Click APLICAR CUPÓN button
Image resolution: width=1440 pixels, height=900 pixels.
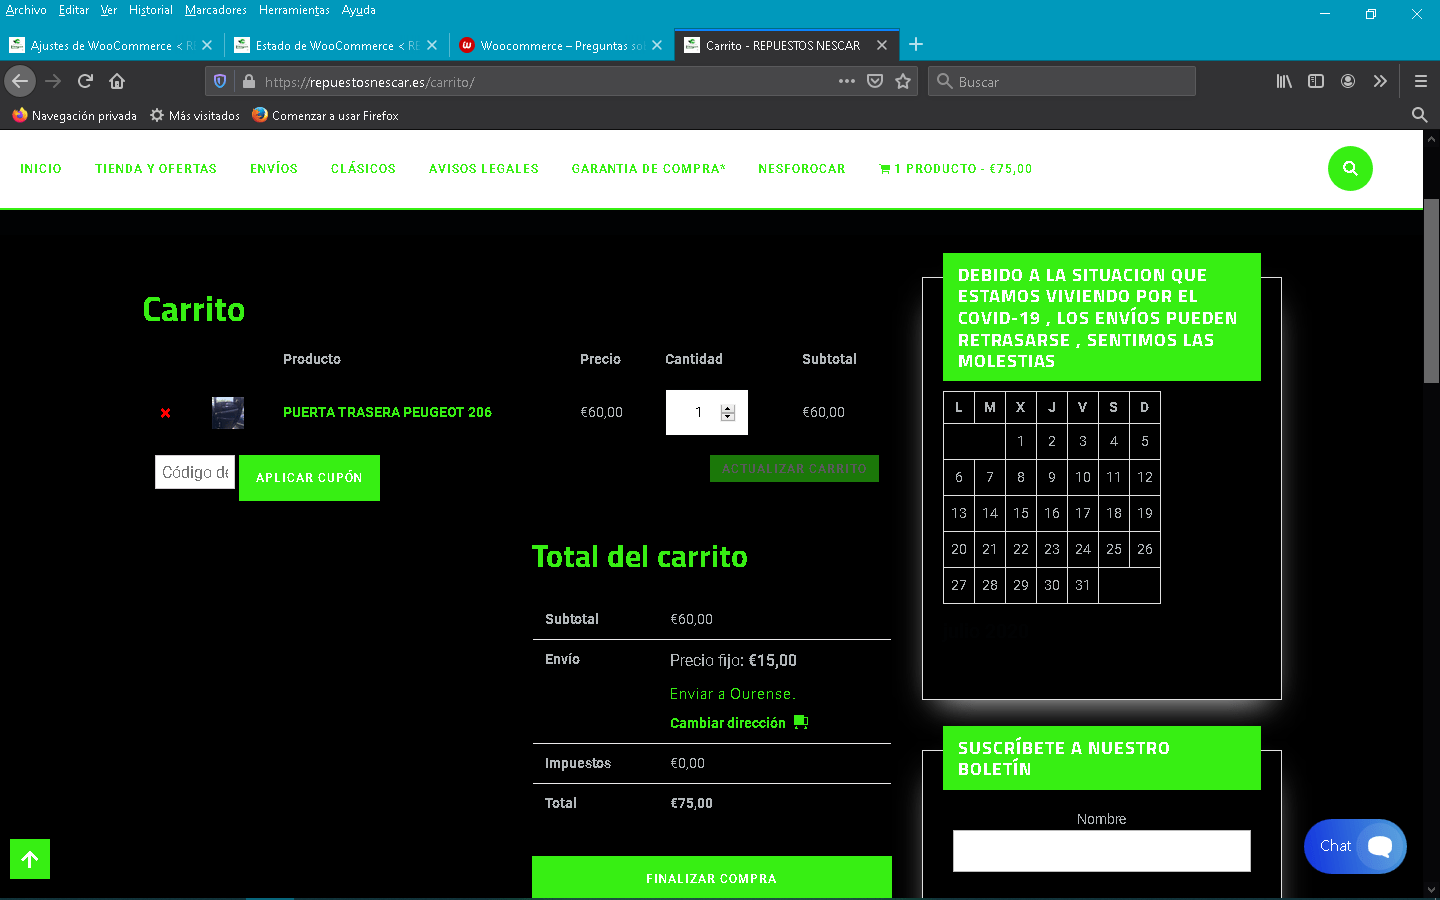[309, 478]
